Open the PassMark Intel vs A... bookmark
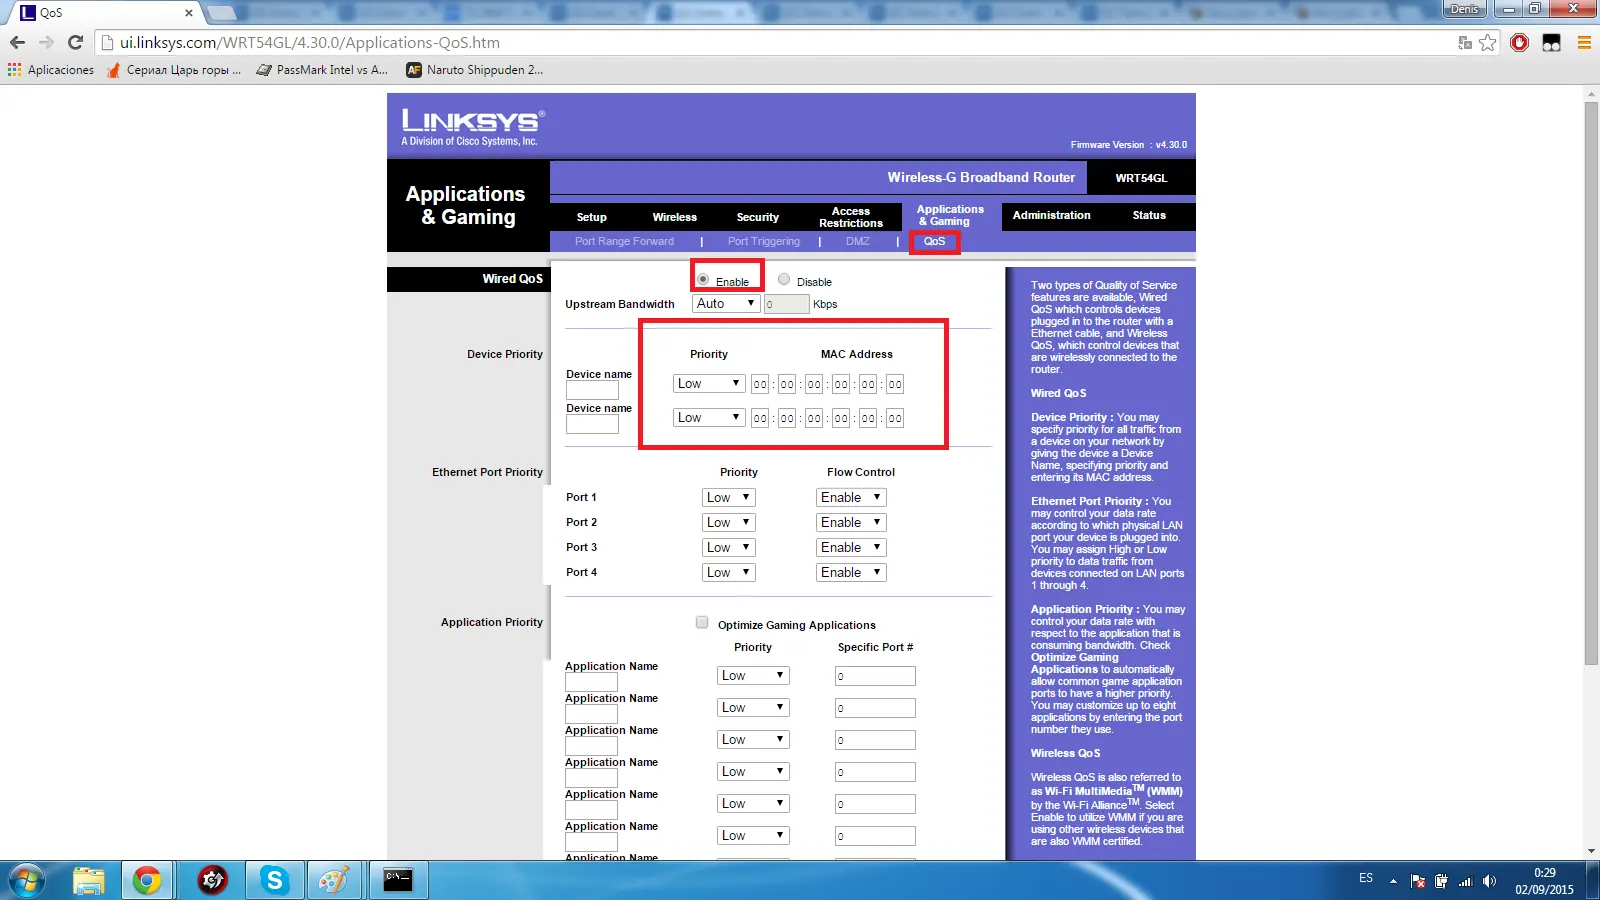 (322, 70)
